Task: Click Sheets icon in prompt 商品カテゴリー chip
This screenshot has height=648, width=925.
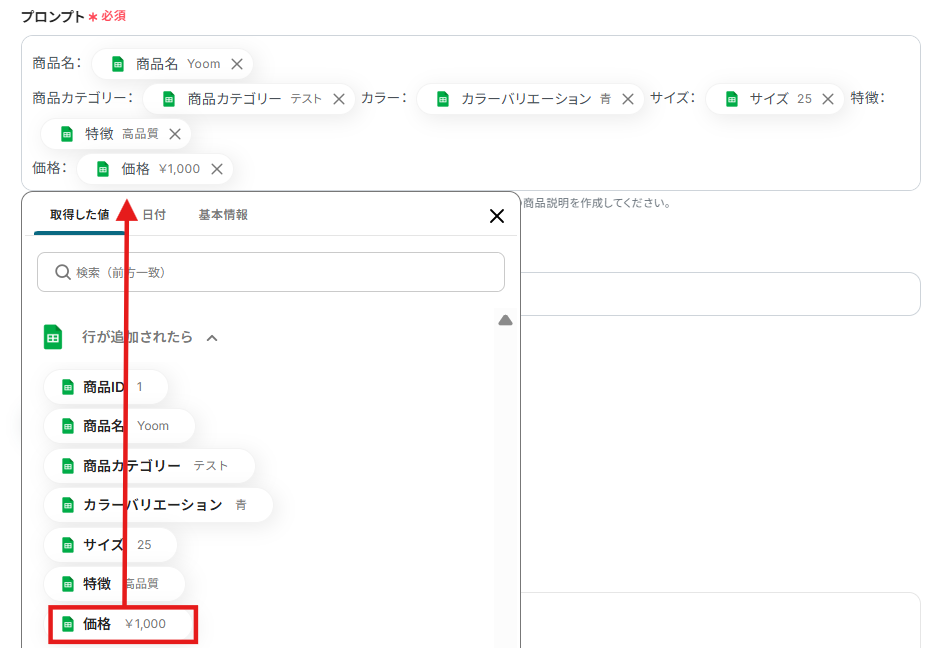Action: 169,99
